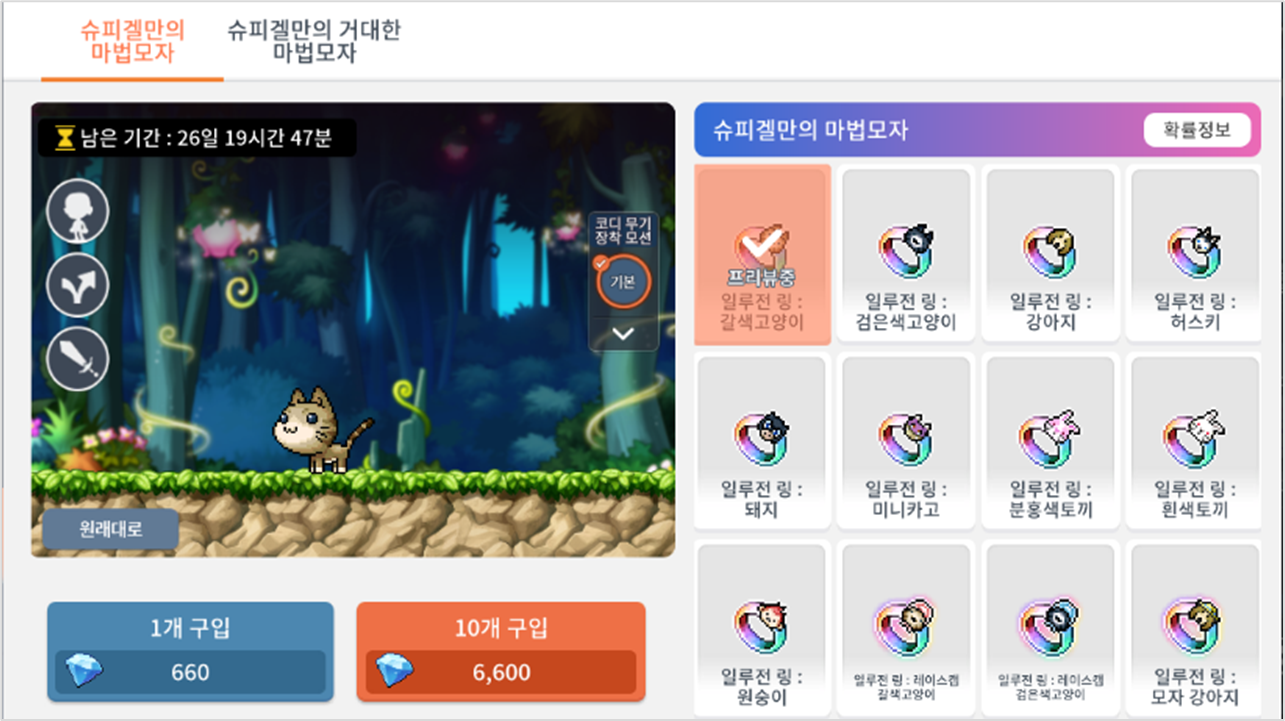The width and height of the screenshot is (1285, 721).
Task: Click the 원래대로 reset button
Action: 110,530
